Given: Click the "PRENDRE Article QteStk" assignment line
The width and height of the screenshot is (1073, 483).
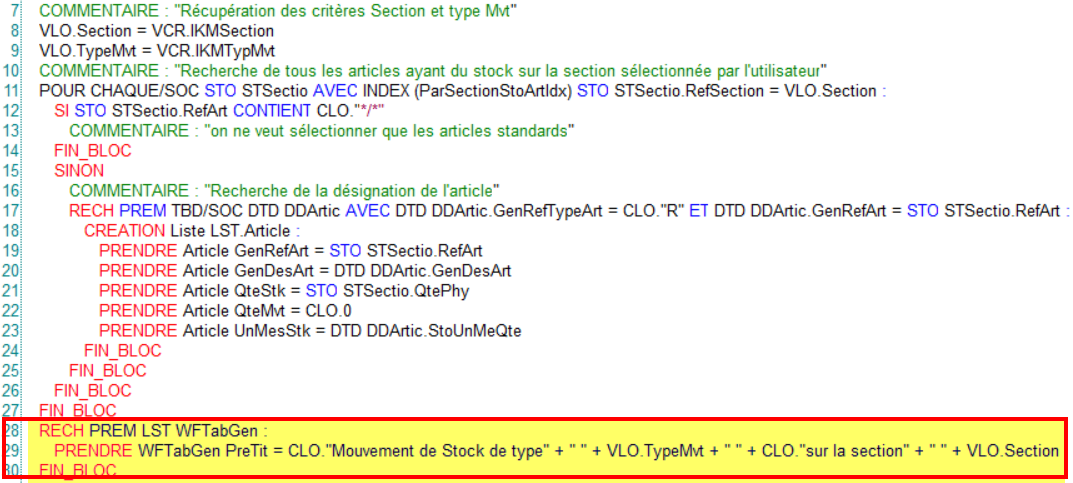Looking at the screenshot, I should [x=298, y=291].
